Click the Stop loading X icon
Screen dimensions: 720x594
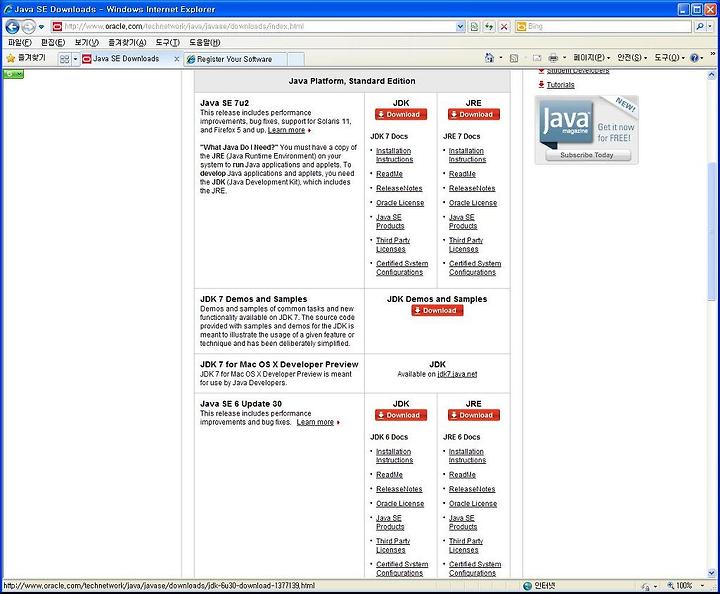tap(504, 27)
